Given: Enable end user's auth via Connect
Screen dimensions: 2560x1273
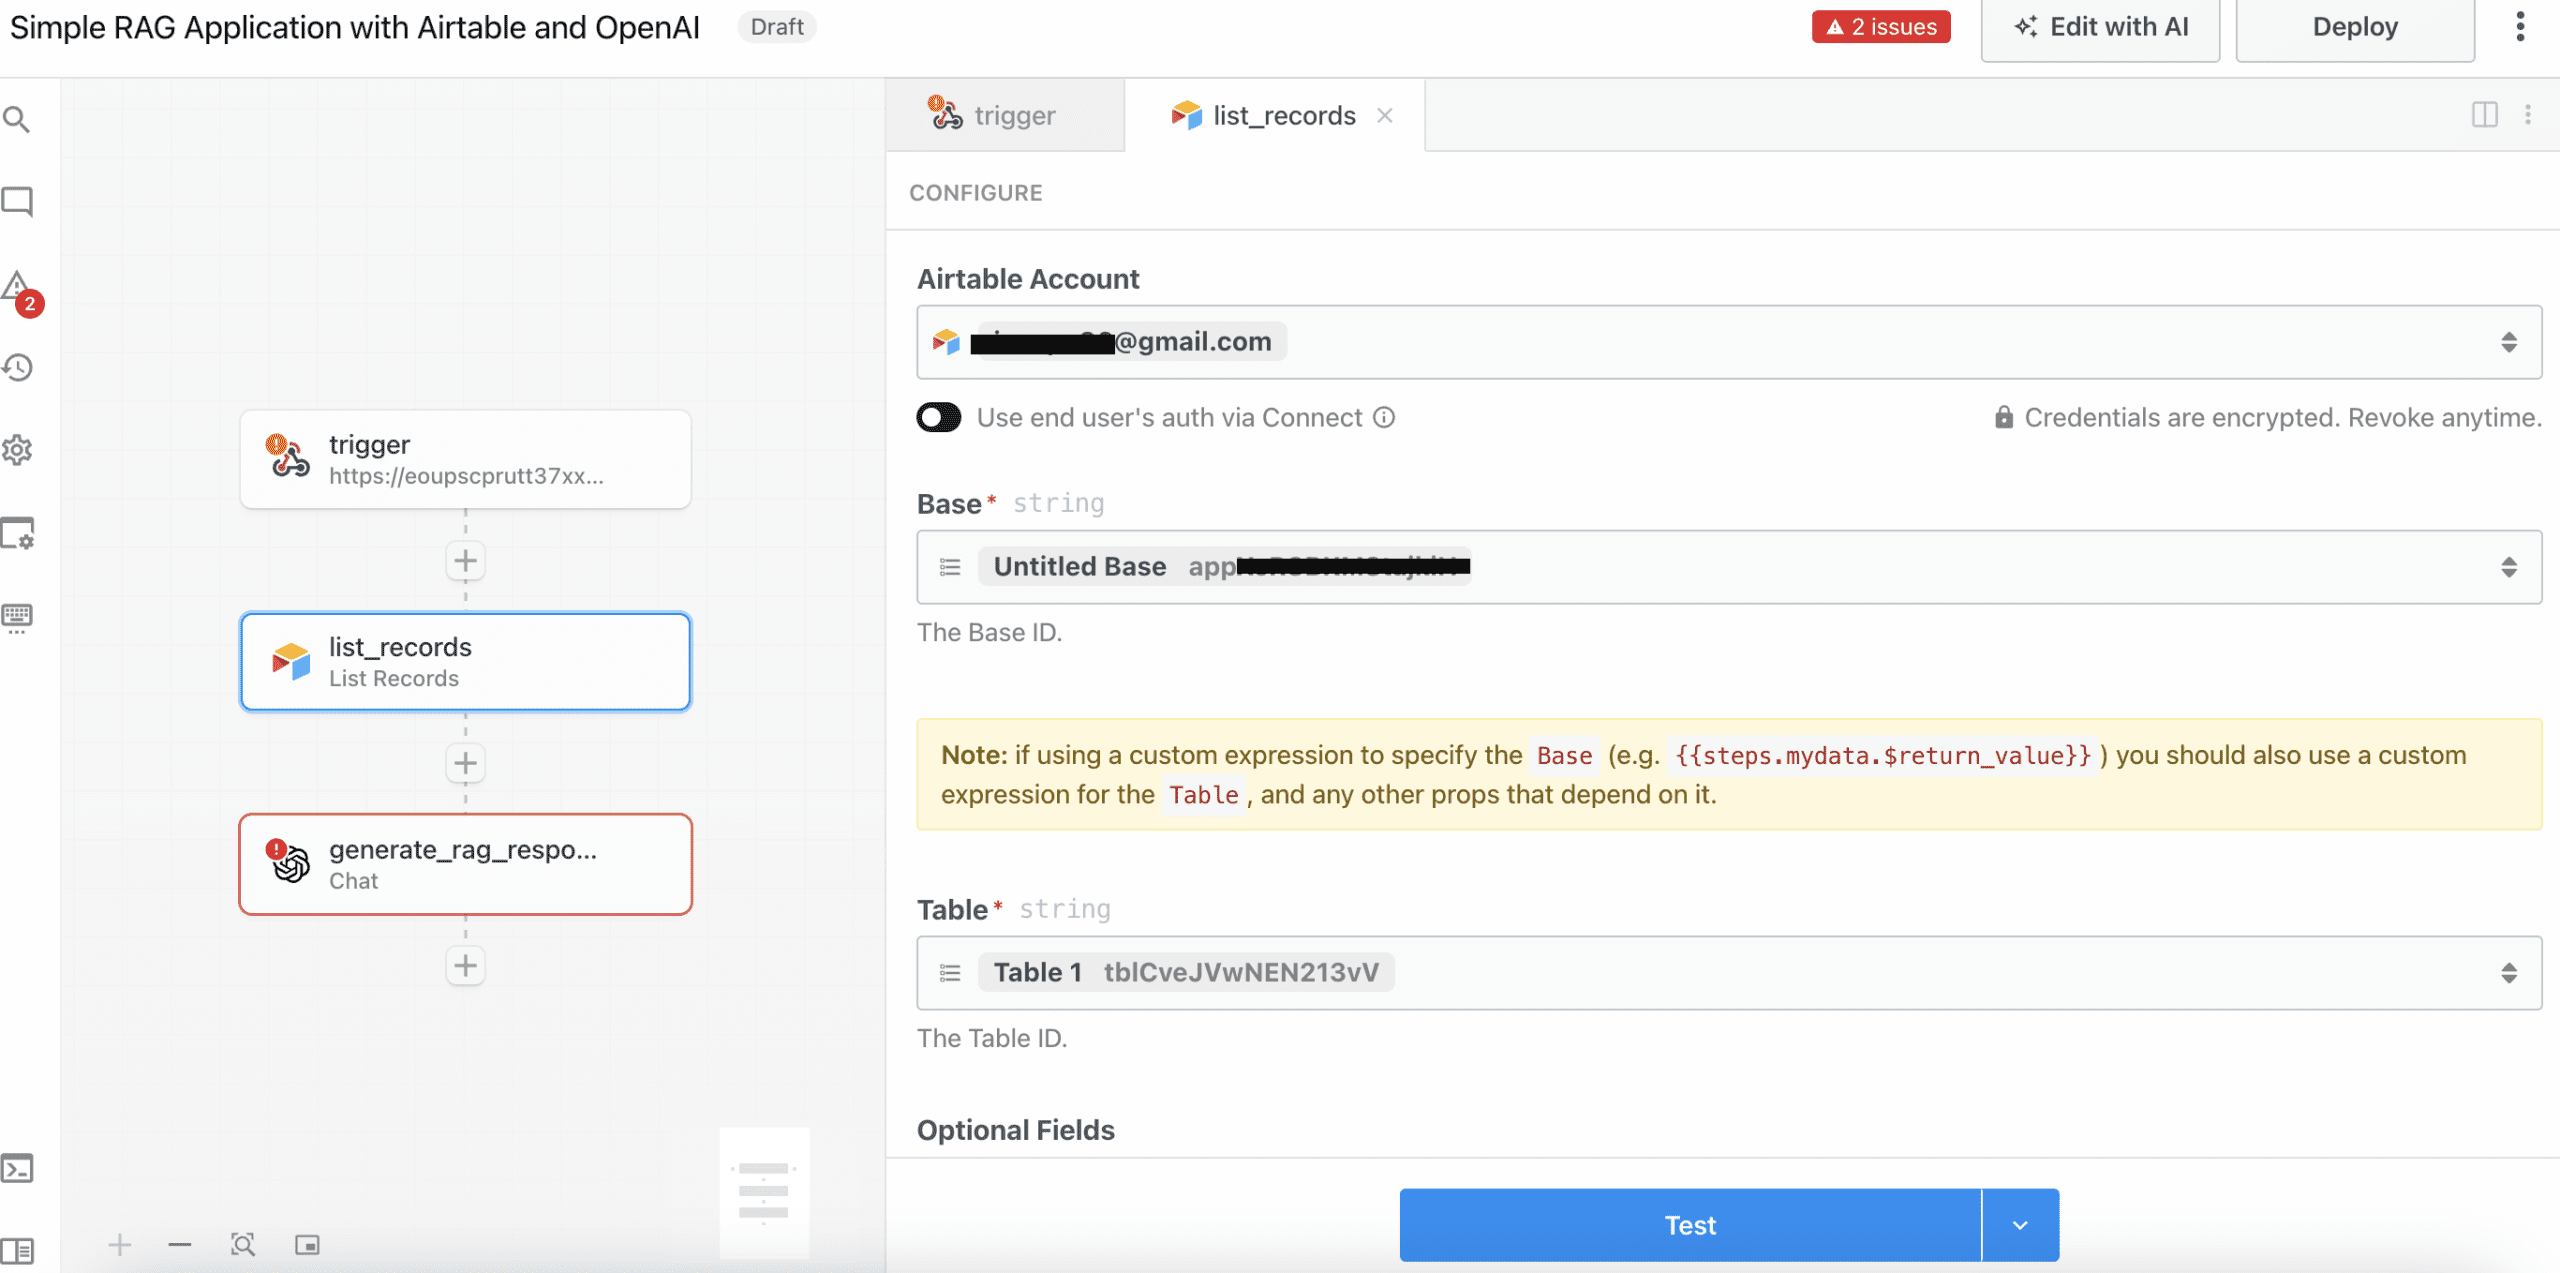Looking at the screenshot, I should click(936, 417).
